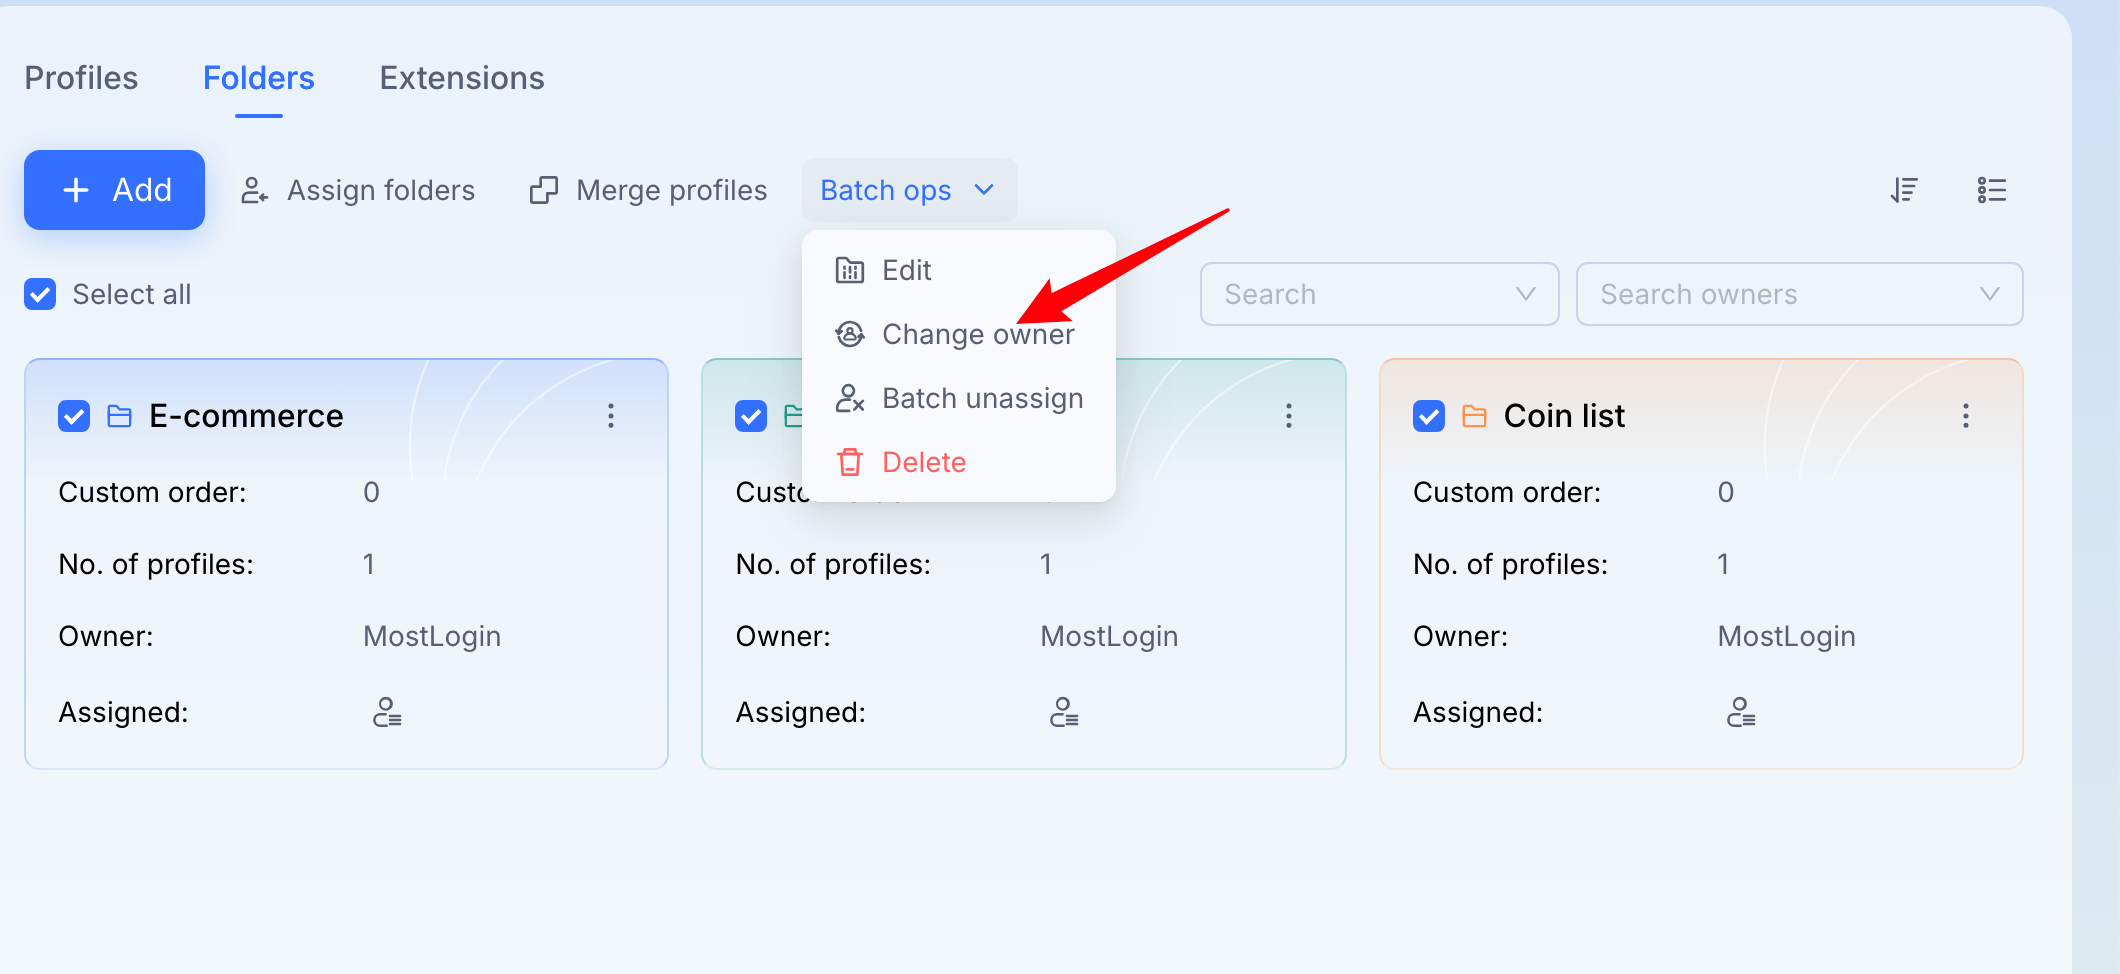
Task: Switch to list view icon
Action: (1992, 190)
